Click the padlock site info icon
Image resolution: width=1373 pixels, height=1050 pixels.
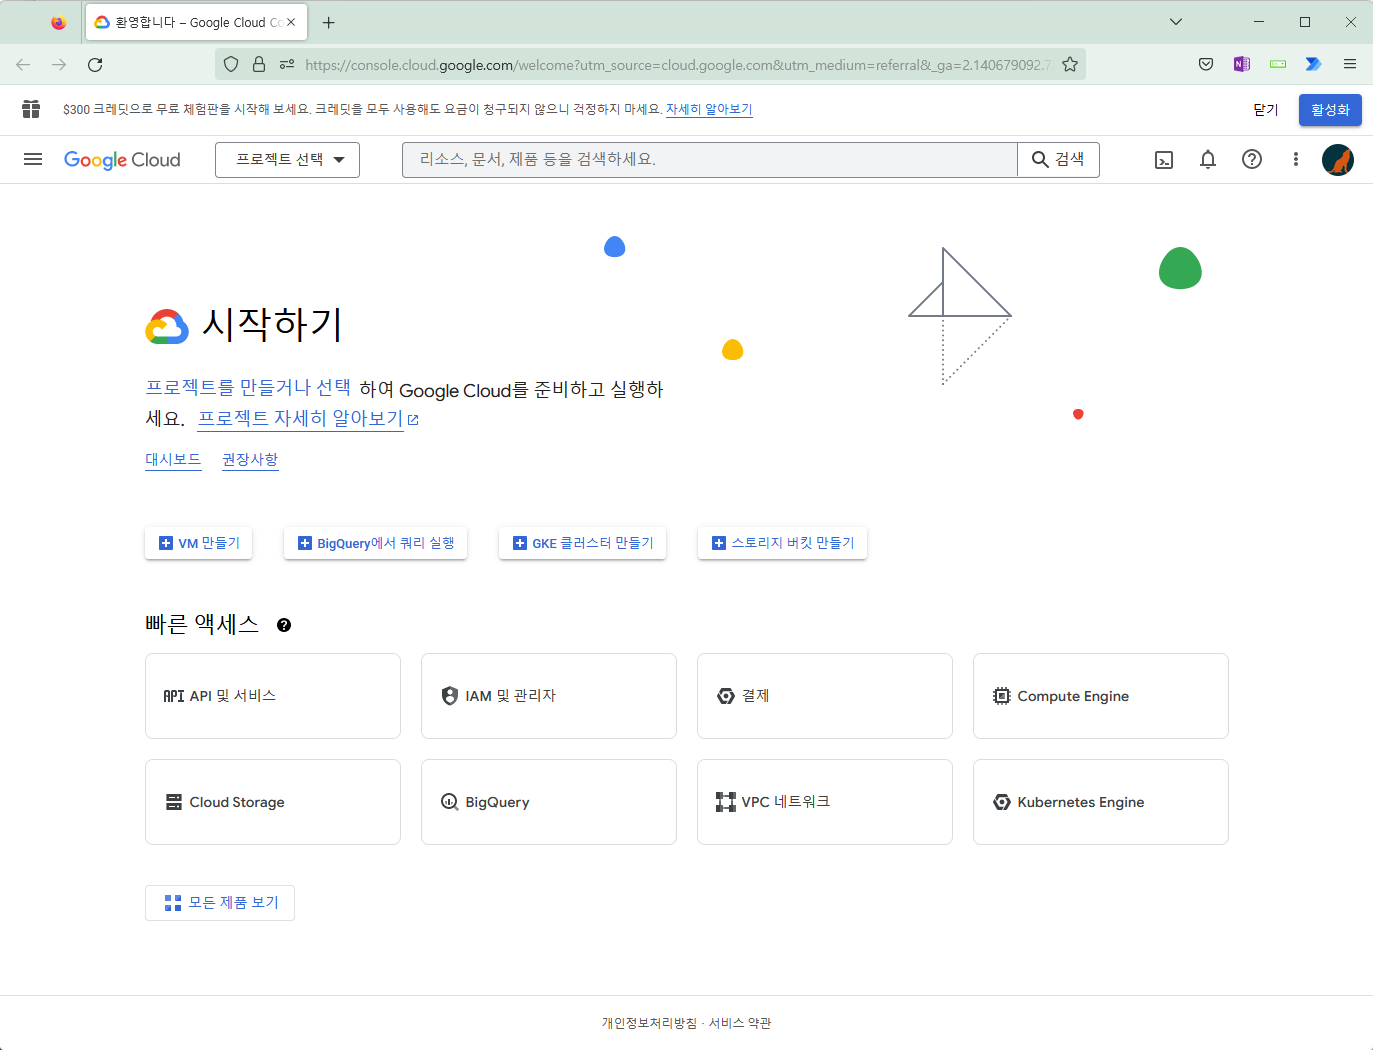[259, 64]
